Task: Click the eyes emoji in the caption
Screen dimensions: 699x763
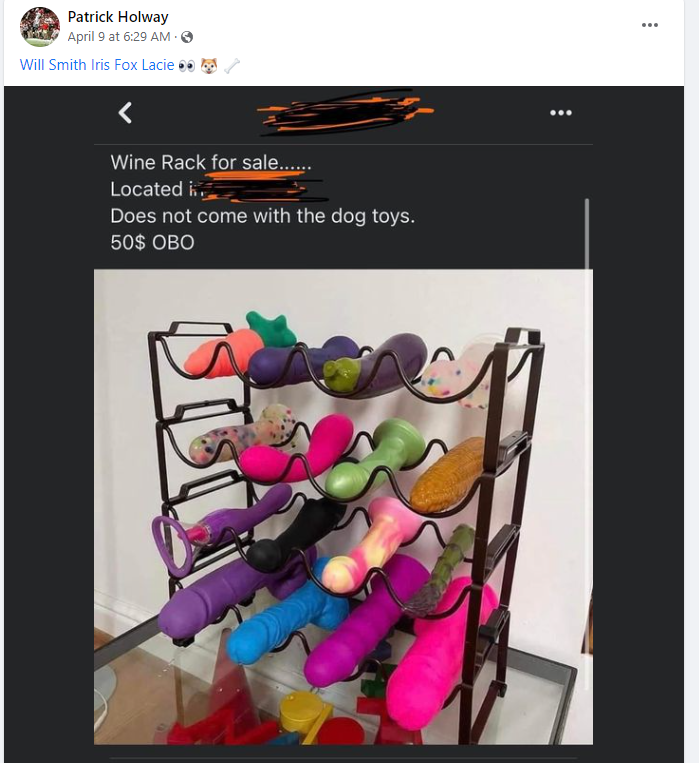Action: pos(186,66)
